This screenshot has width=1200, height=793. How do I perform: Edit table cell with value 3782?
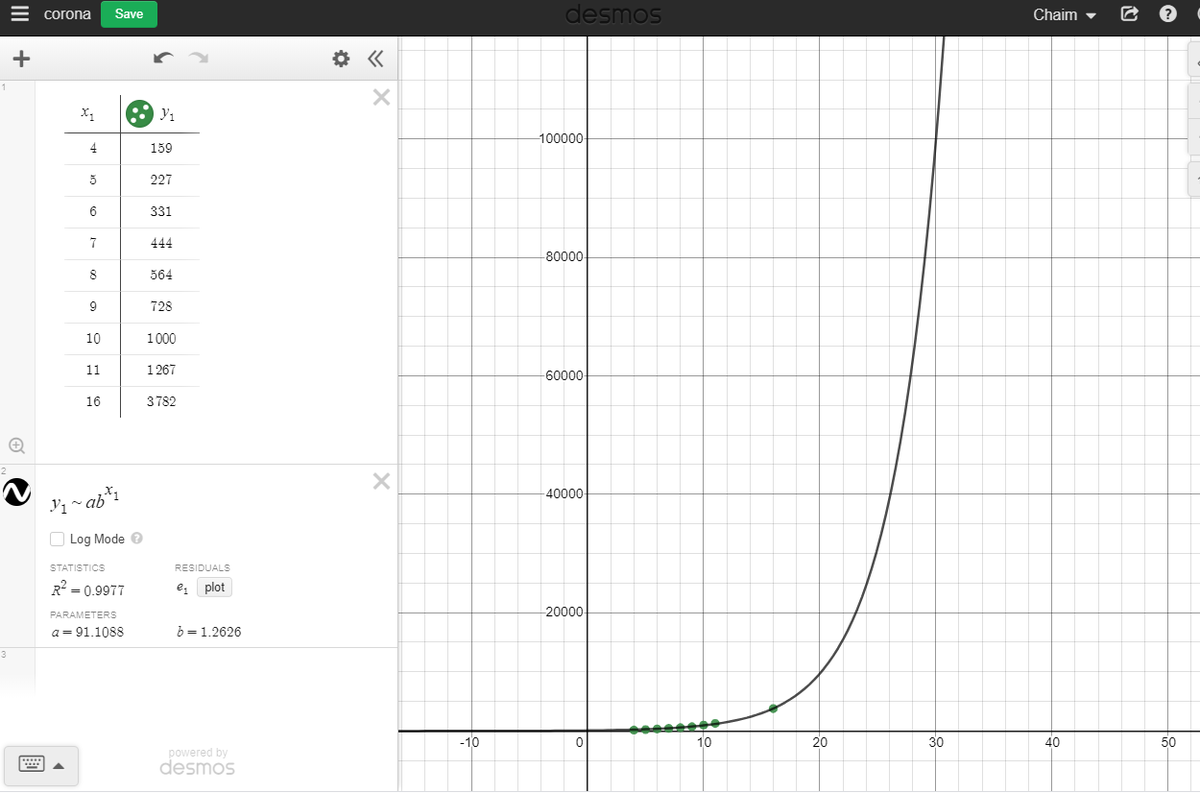click(160, 402)
